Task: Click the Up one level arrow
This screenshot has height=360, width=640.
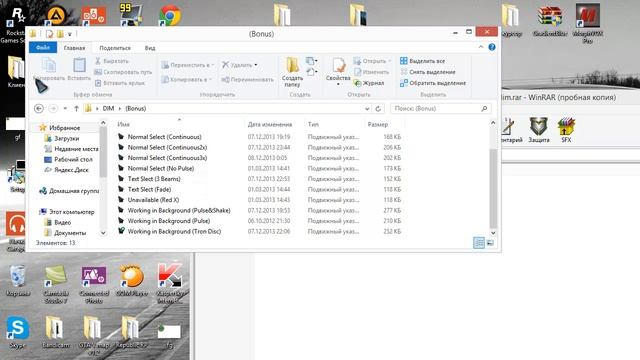Action: tap(76, 108)
